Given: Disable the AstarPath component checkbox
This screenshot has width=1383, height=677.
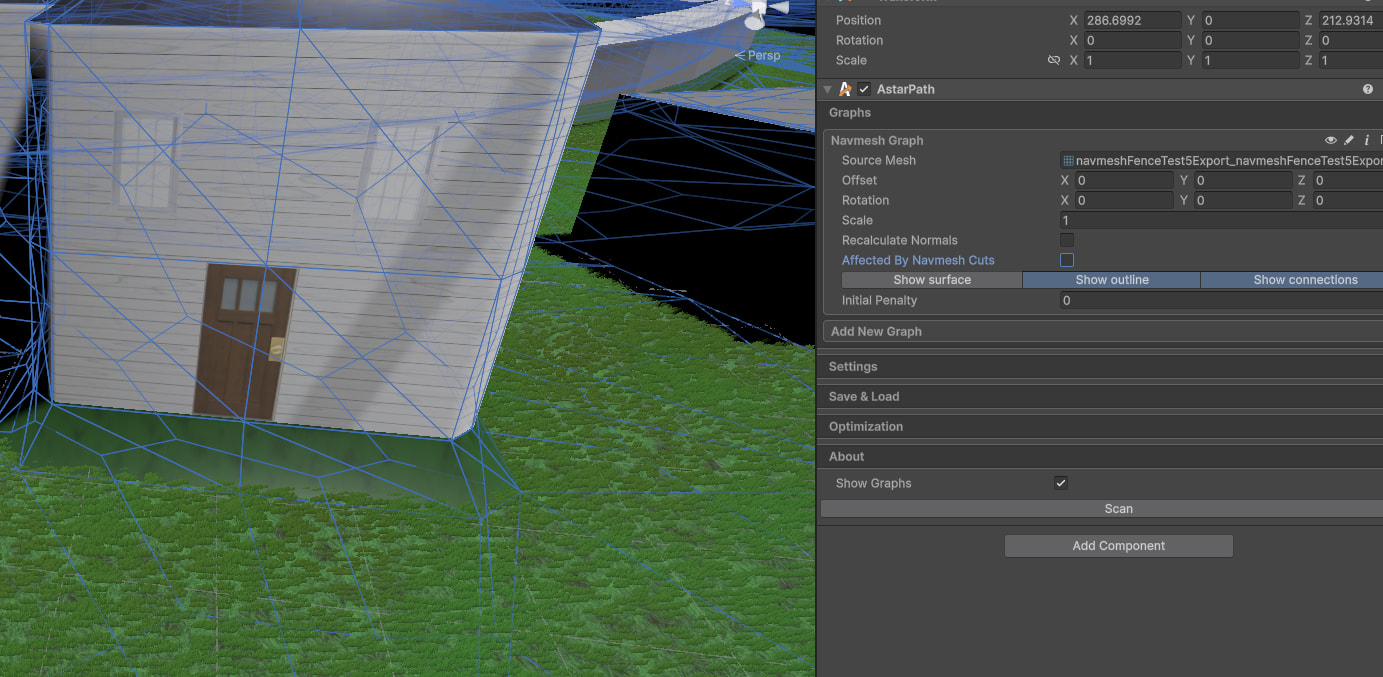Looking at the screenshot, I should (x=864, y=90).
